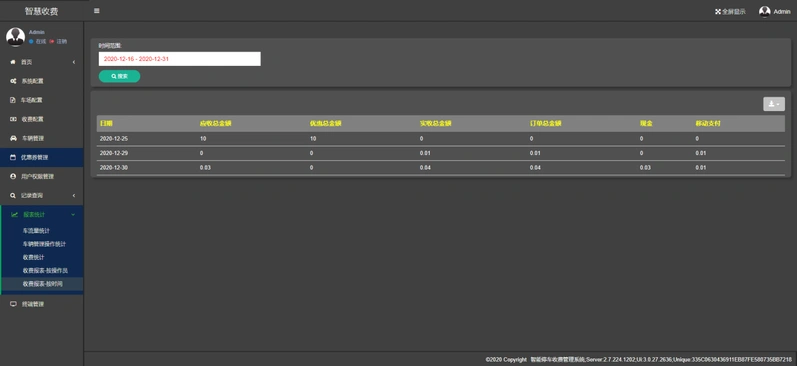Open Admin user menu at top right
The image size is (797, 366).
click(775, 11)
